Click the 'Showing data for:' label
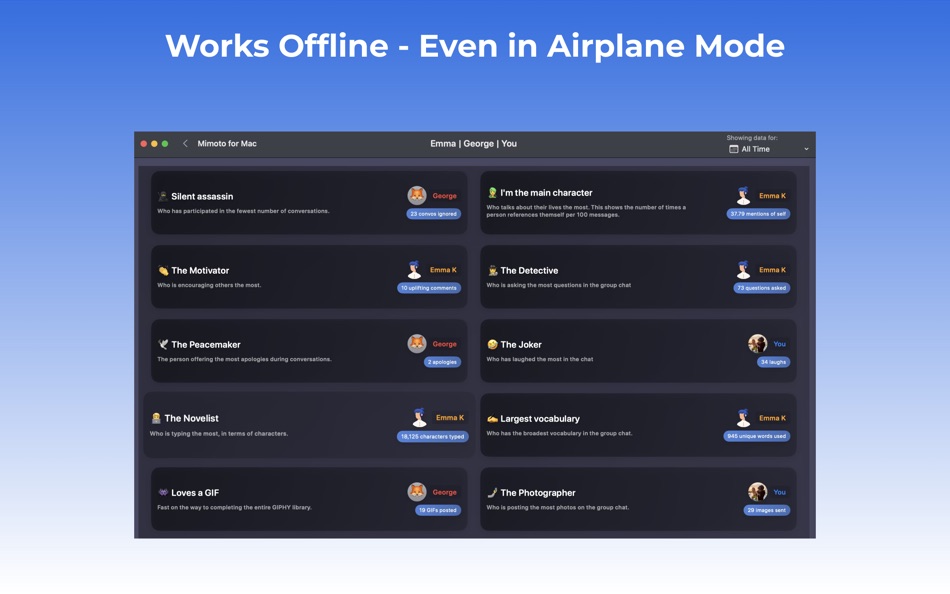The height and width of the screenshot is (594, 950). (x=752, y=138)
